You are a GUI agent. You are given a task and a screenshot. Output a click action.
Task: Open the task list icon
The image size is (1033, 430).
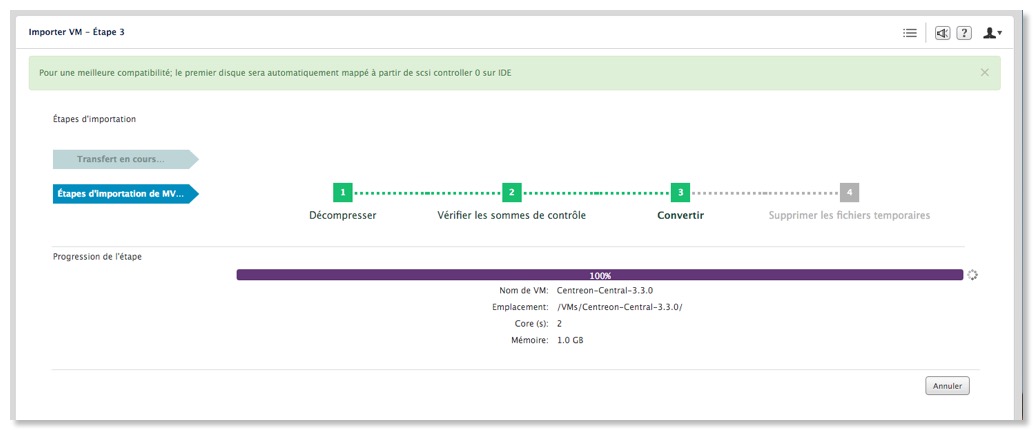tap(910, 33)
